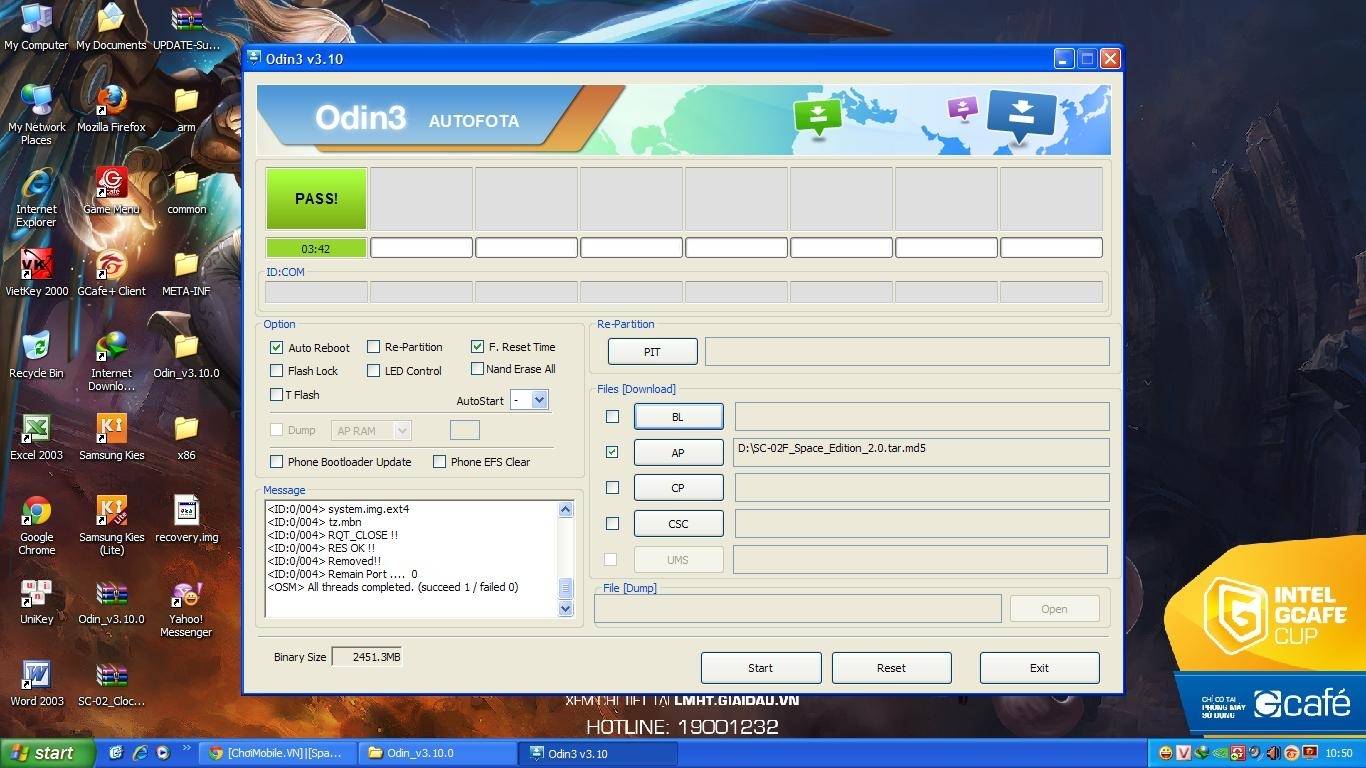Launch Internet Download Manager shortcut
This screenshot has height=768, width=1366.
tap(111, 360)
